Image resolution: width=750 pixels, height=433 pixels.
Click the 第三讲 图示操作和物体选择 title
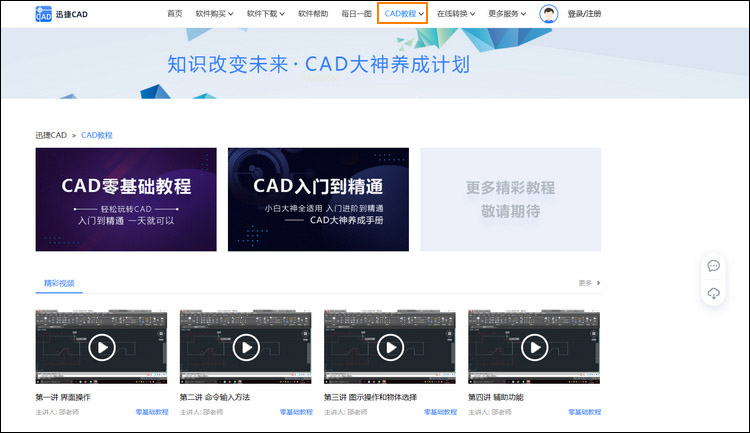(x=370, y=397)
